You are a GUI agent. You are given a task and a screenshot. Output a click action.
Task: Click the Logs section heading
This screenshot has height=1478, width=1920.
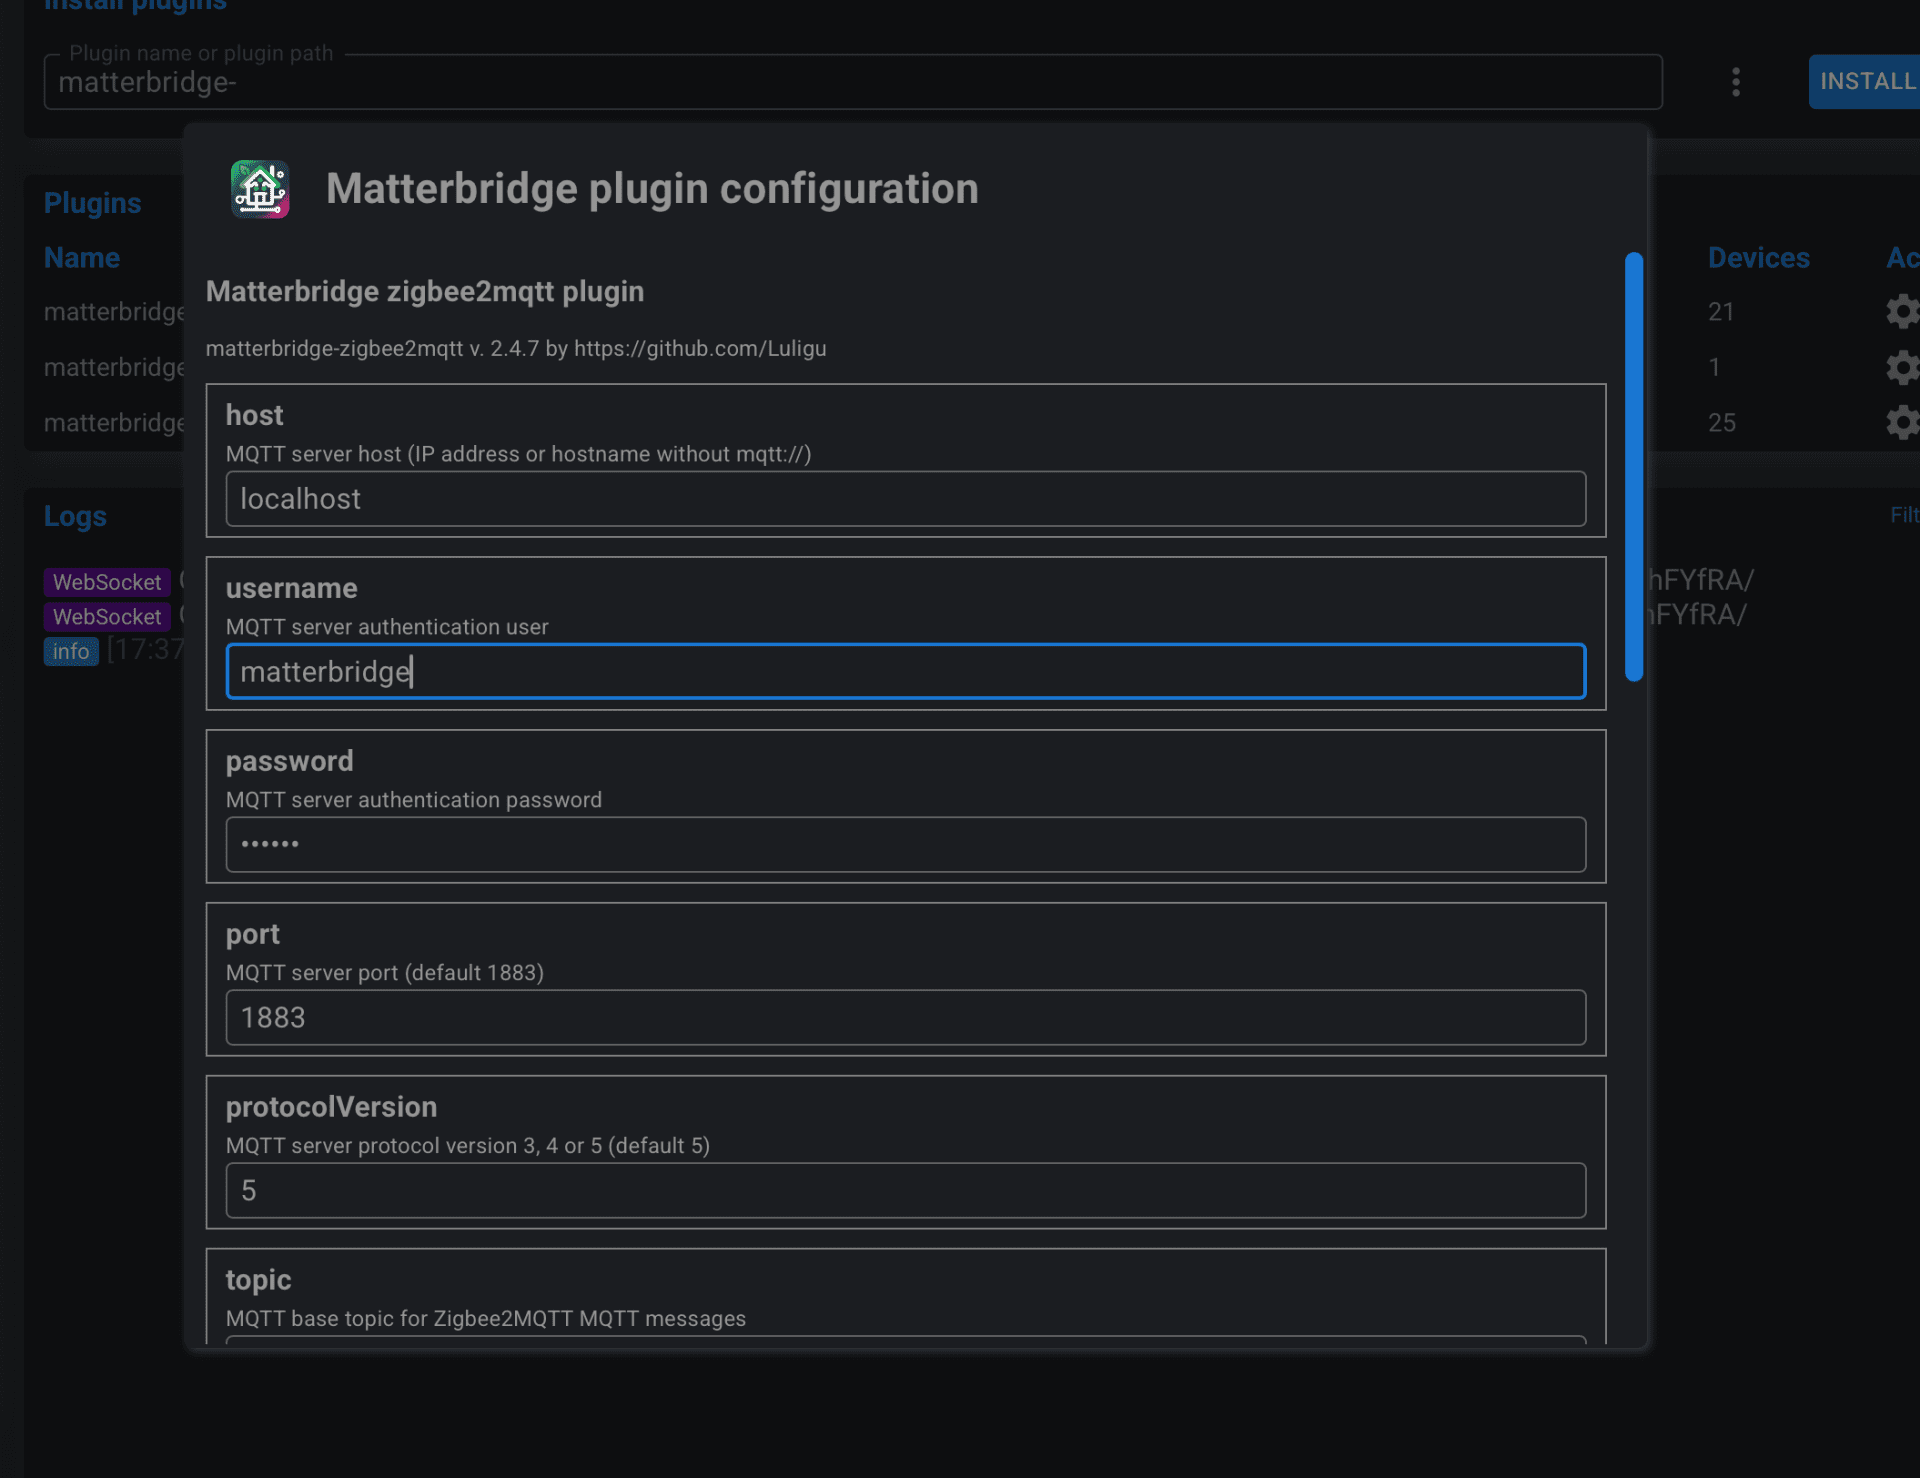[x=75, y=516]
